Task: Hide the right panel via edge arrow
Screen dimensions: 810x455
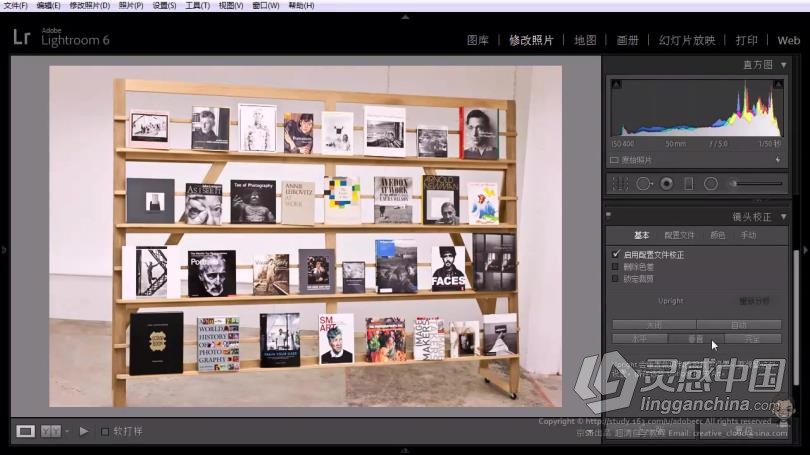Action: tap(805, 250)
